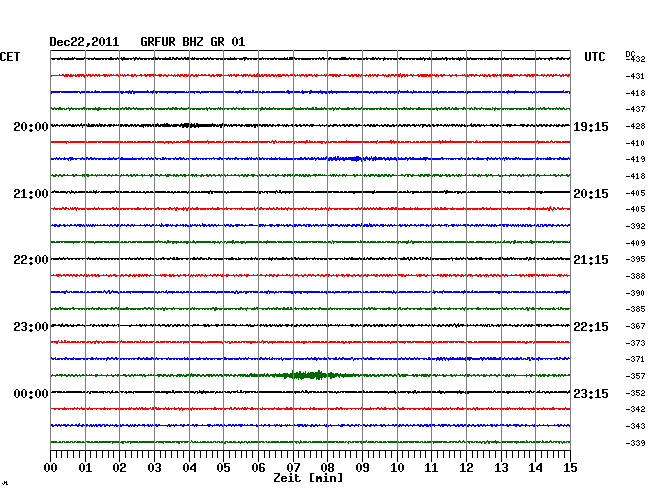
Task: Click the 01 minute tick label
Action: coord(85,468)
